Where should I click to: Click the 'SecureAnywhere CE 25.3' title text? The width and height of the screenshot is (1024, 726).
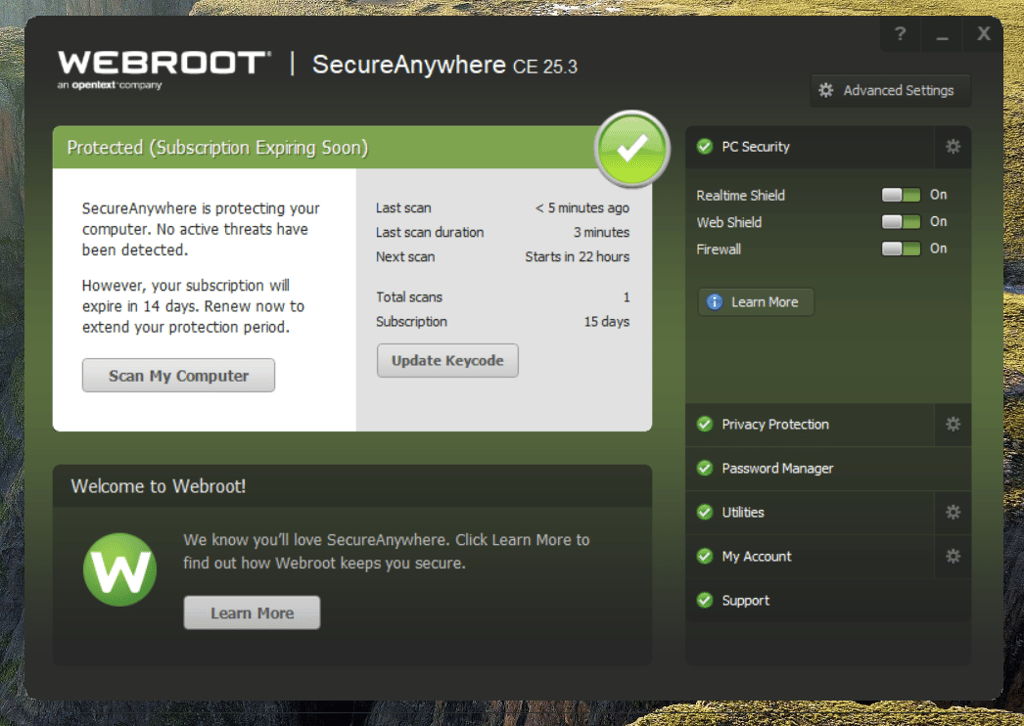(445, 65)
